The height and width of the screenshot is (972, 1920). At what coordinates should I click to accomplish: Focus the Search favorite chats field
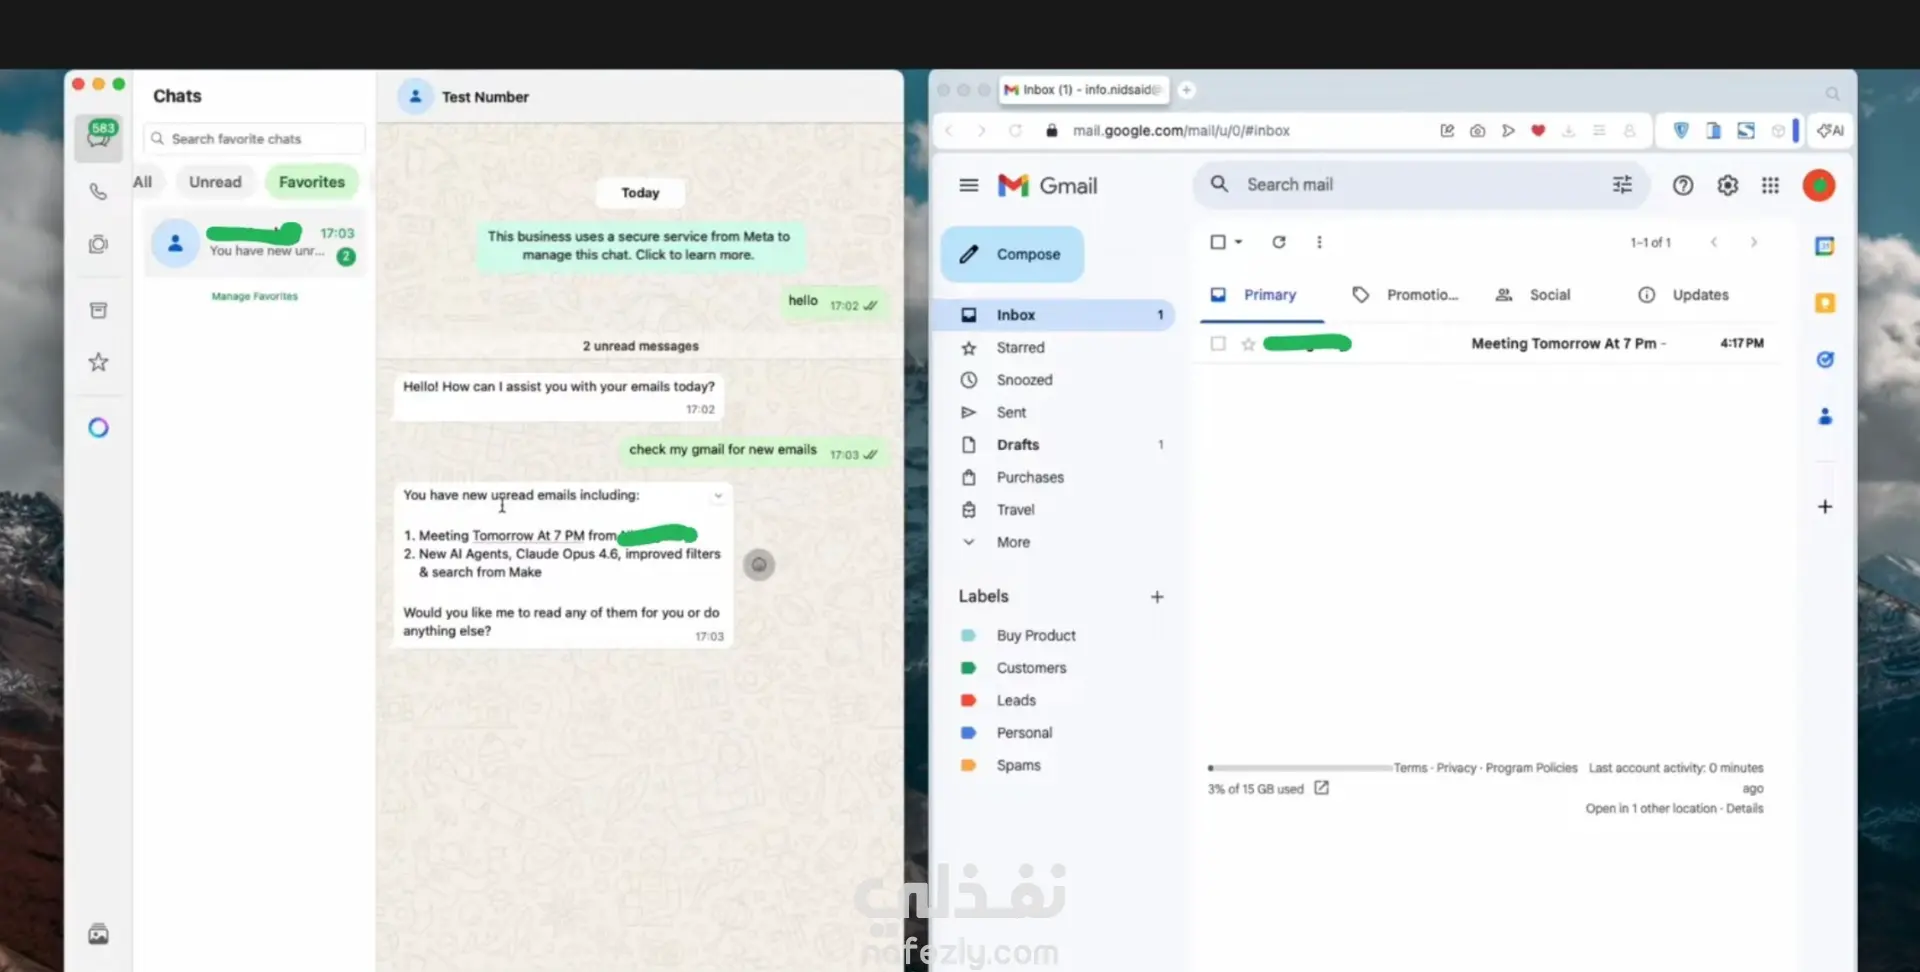tap(254, 139)
